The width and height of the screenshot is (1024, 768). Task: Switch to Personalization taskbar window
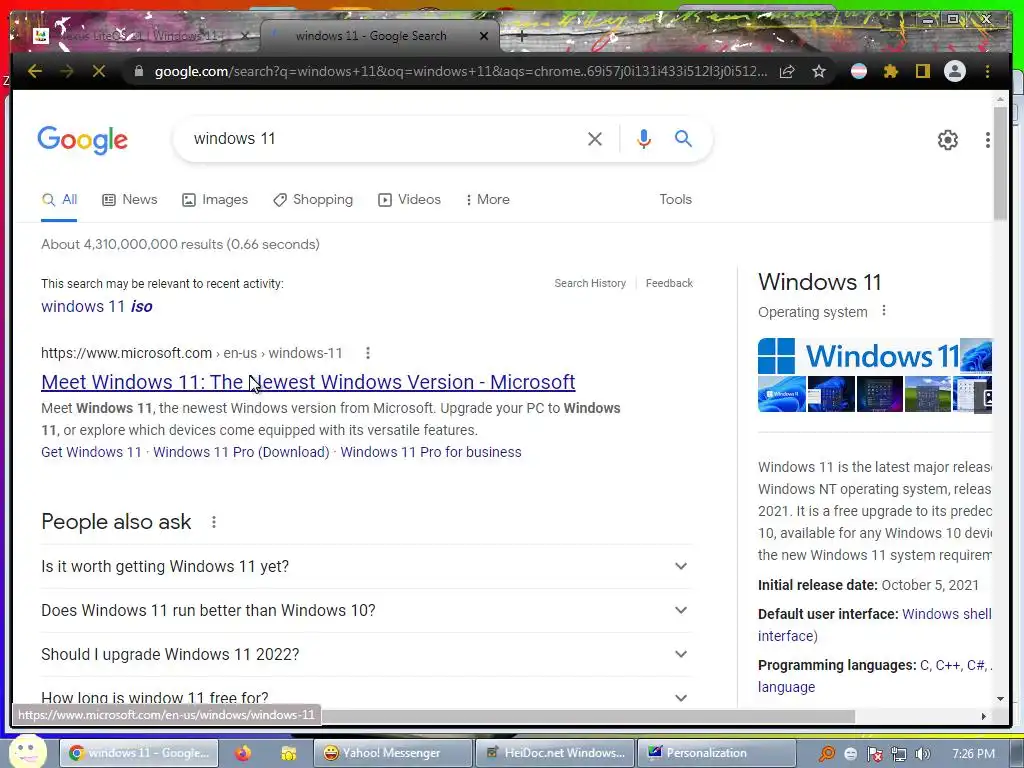tap(716, 753)
